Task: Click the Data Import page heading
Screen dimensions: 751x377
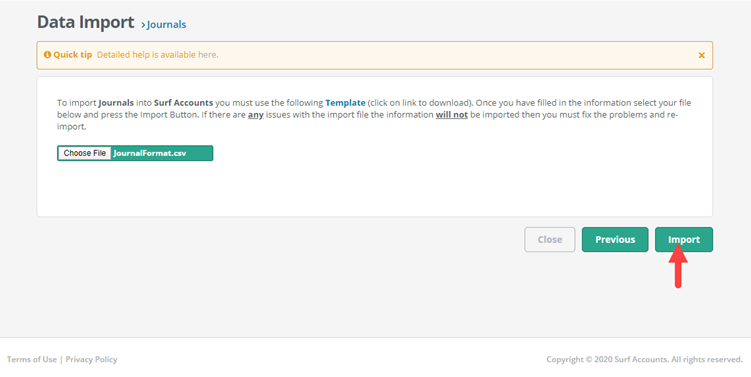Action: click(86, 23)
